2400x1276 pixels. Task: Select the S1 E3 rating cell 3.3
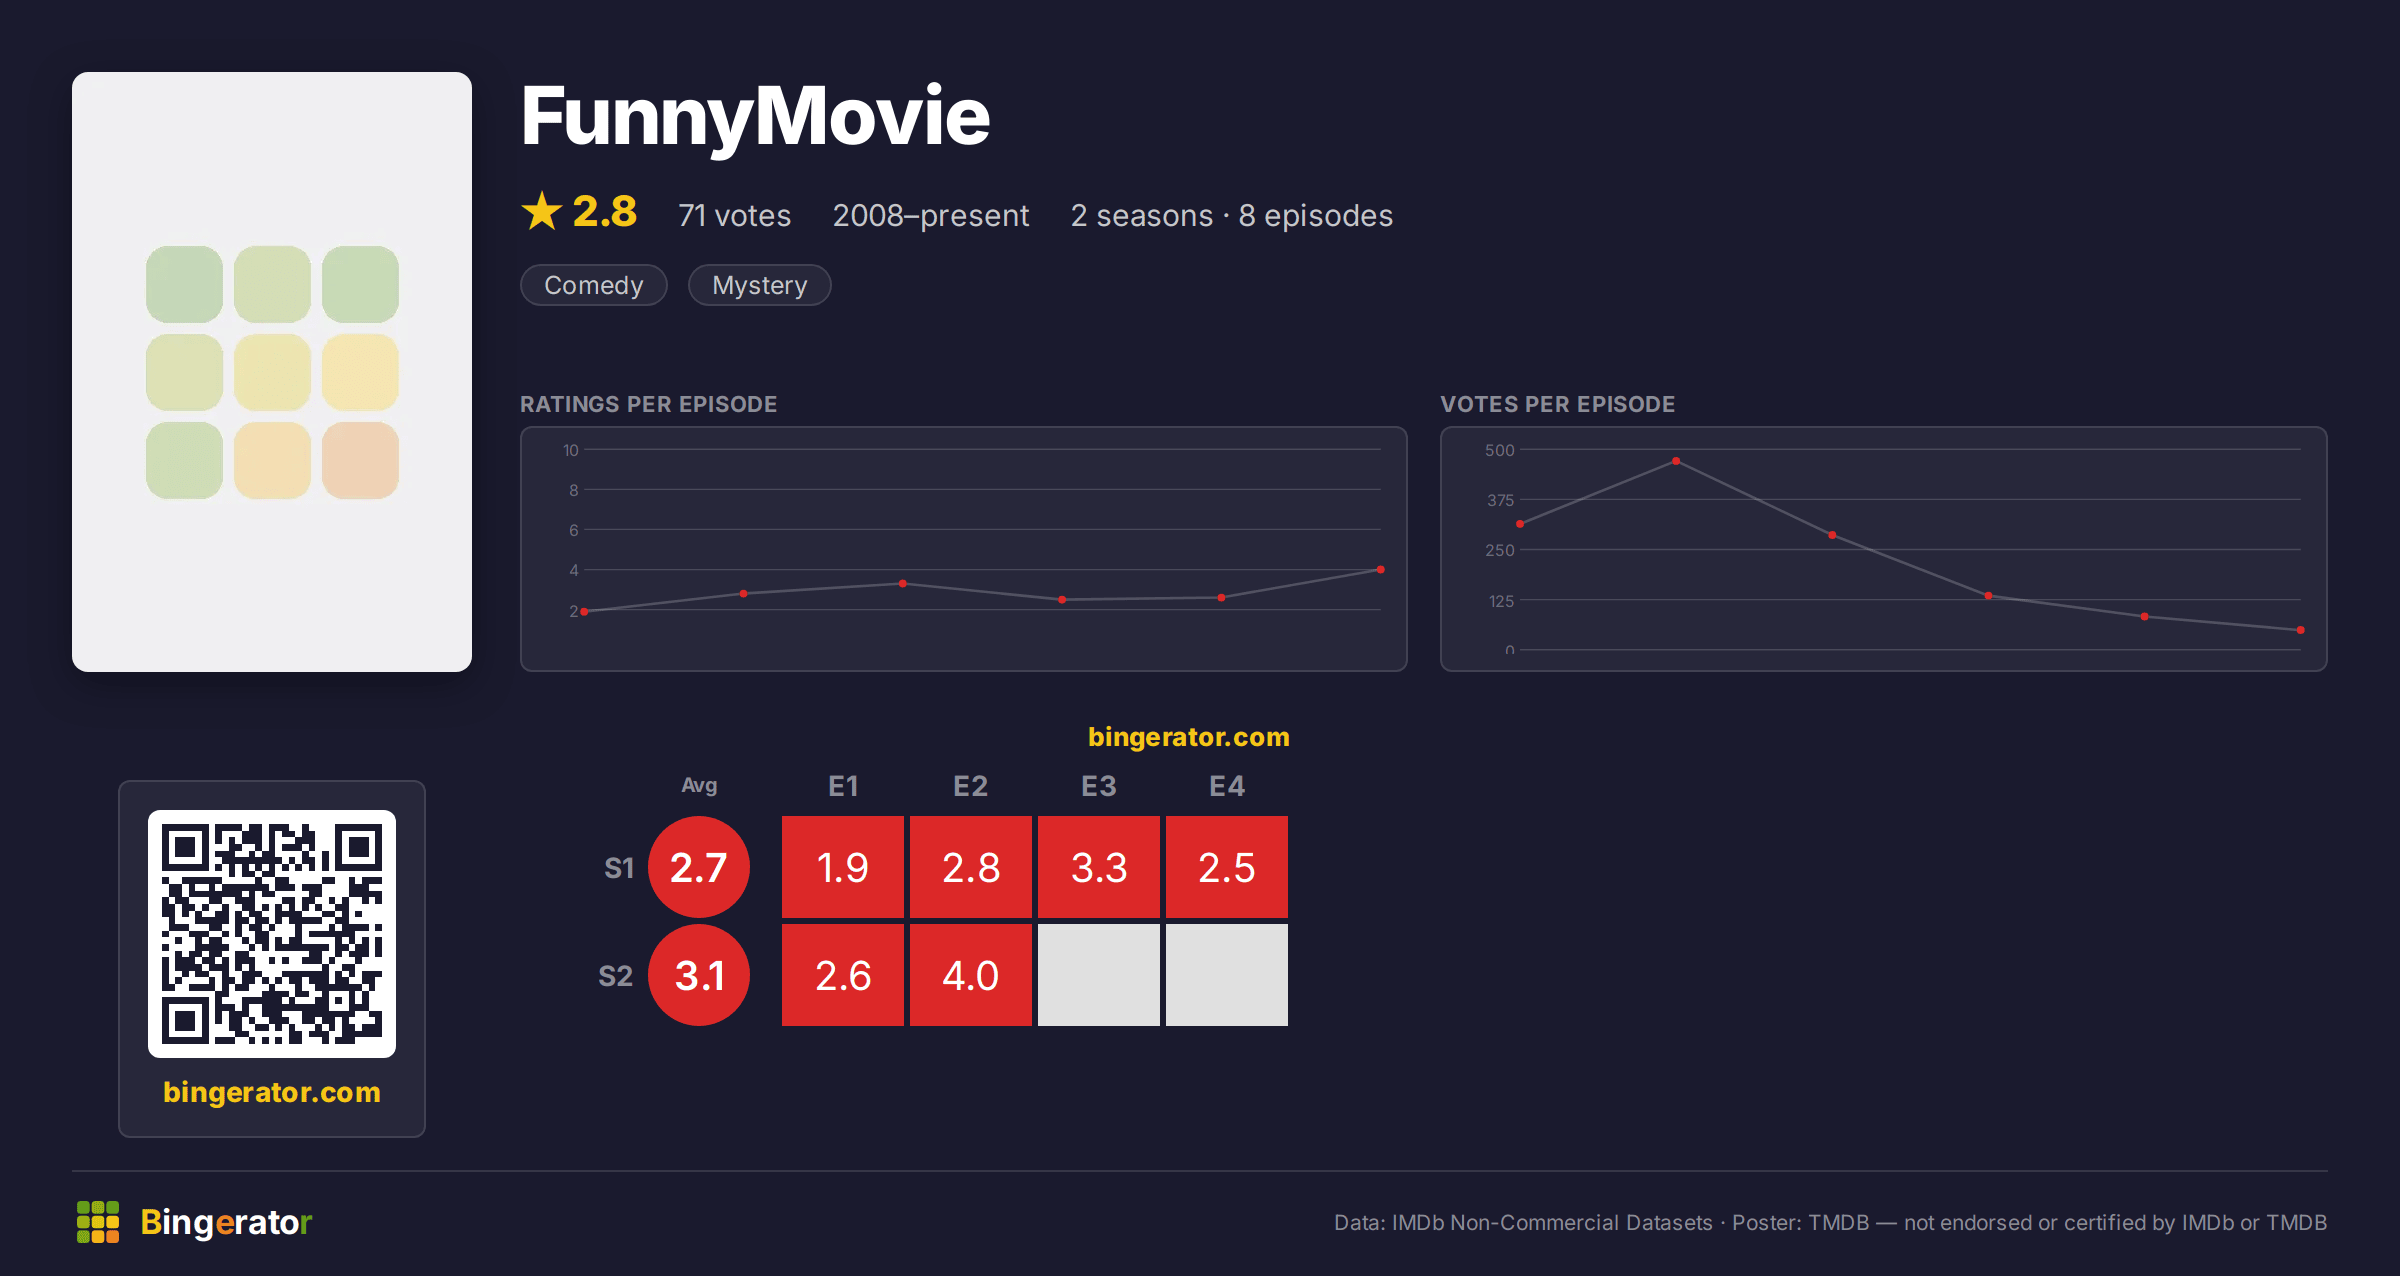tap(1099, 867)
